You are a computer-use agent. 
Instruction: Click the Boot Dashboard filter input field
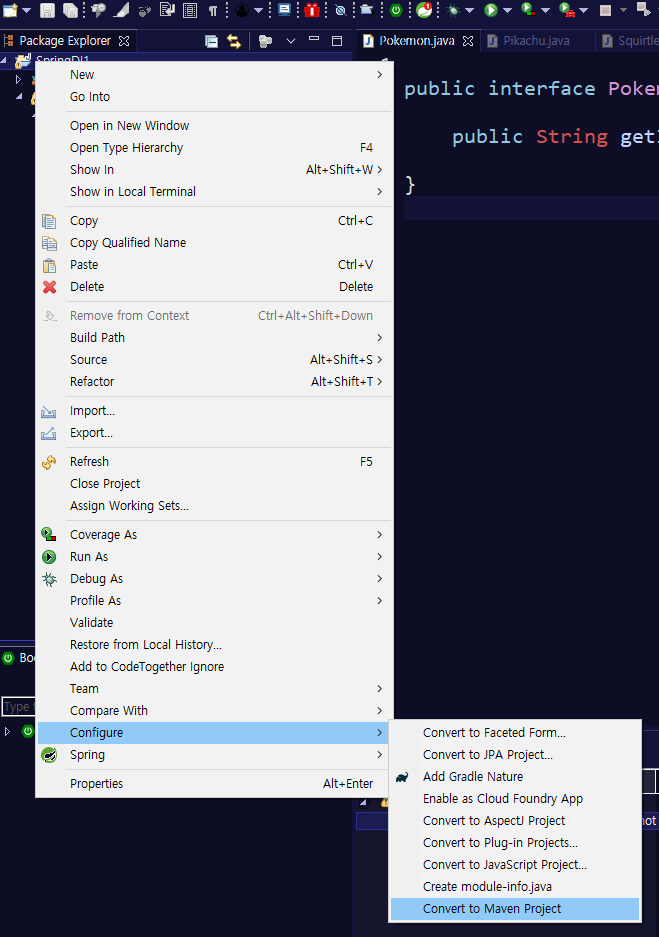pos(18,707)
